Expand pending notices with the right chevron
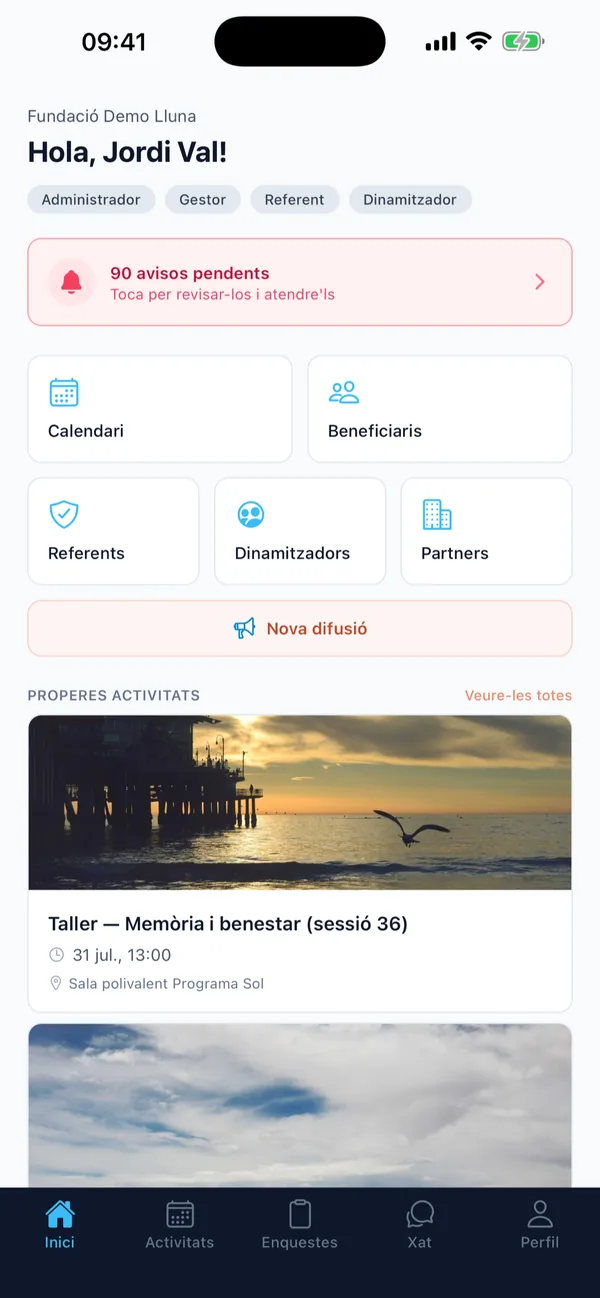 [540, 282]
